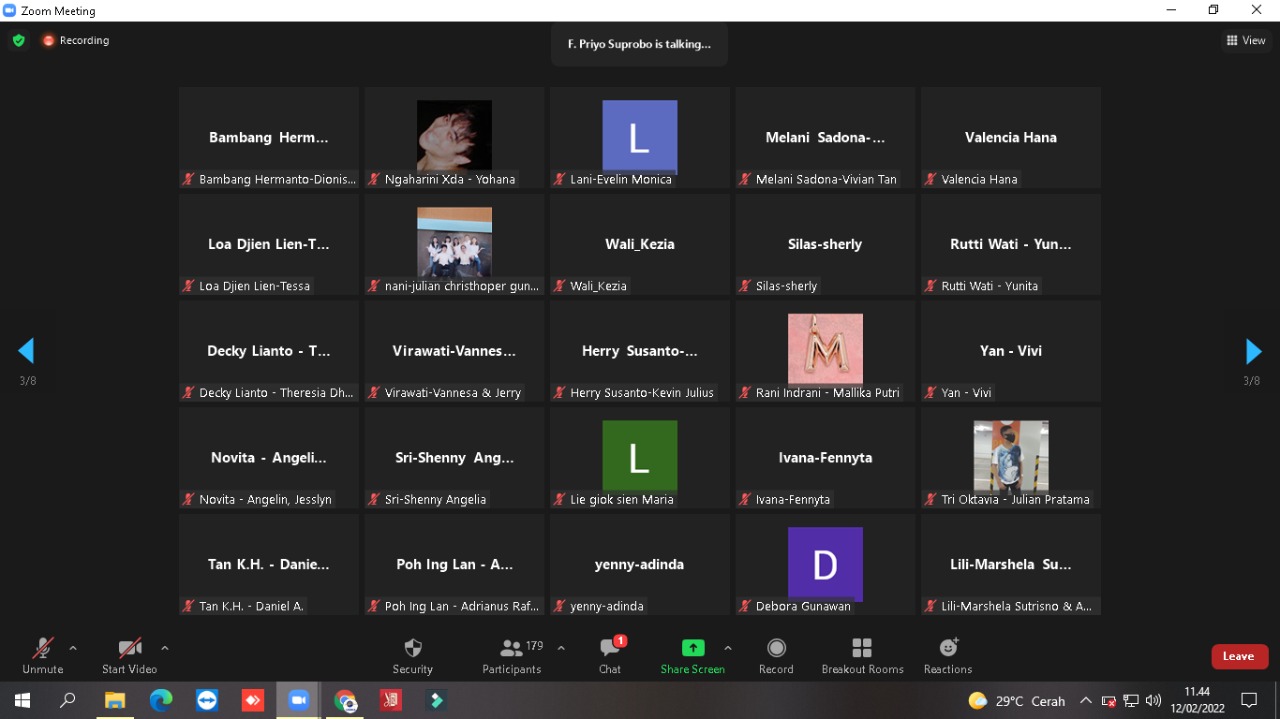Click the green encryption shield icon
The height and width of the screenshot is (719, 1280).
(18, 41)
